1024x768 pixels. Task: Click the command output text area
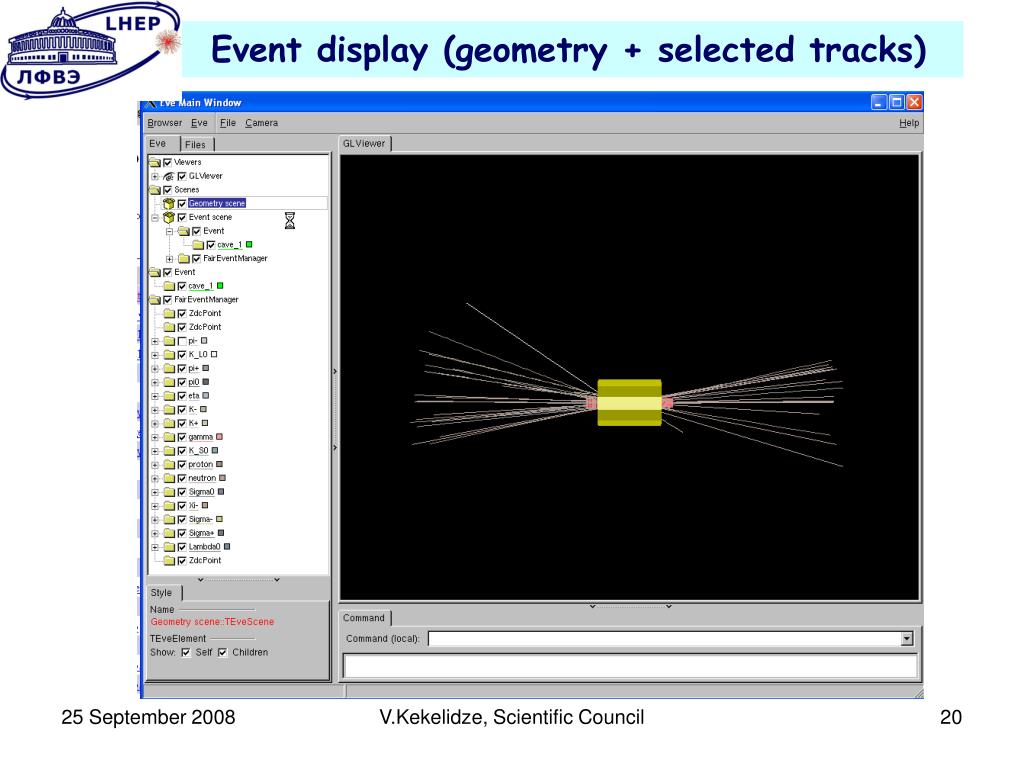630,666
